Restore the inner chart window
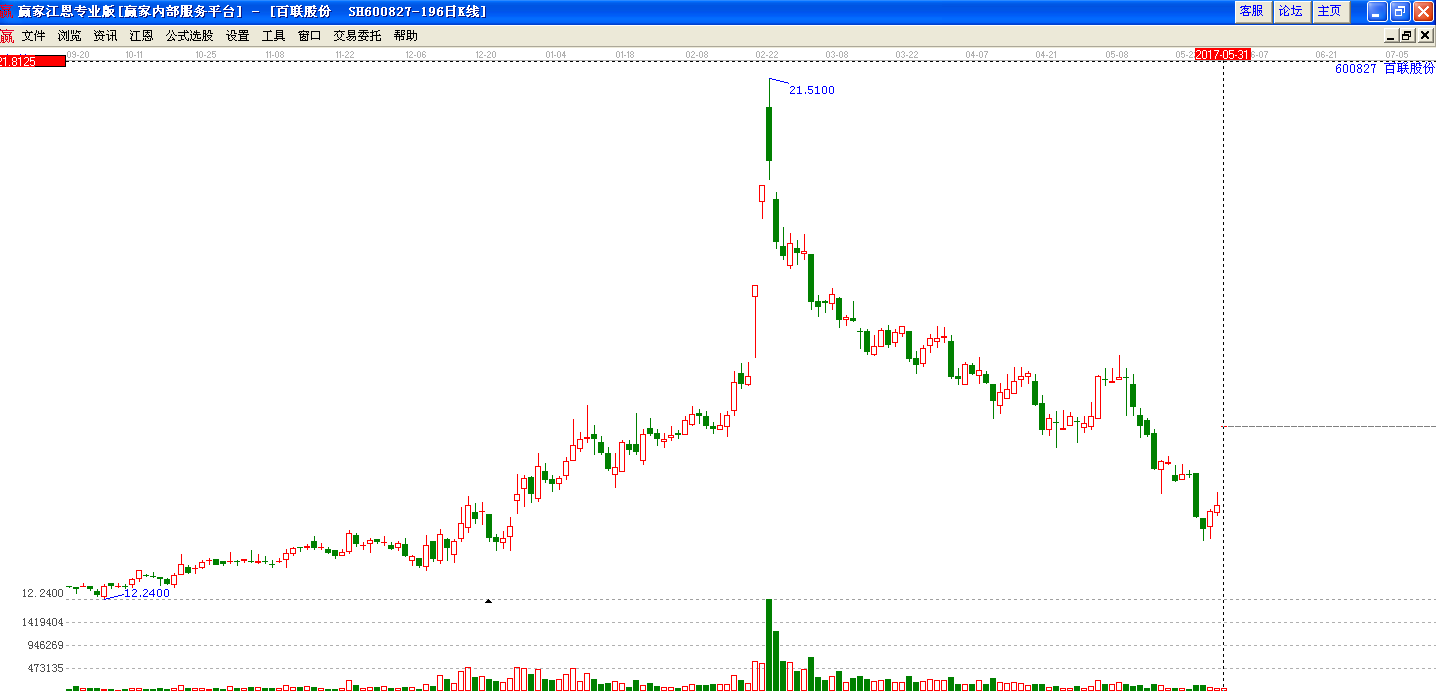Screen dimensions: 1436x691 (x=1407, y=35)
